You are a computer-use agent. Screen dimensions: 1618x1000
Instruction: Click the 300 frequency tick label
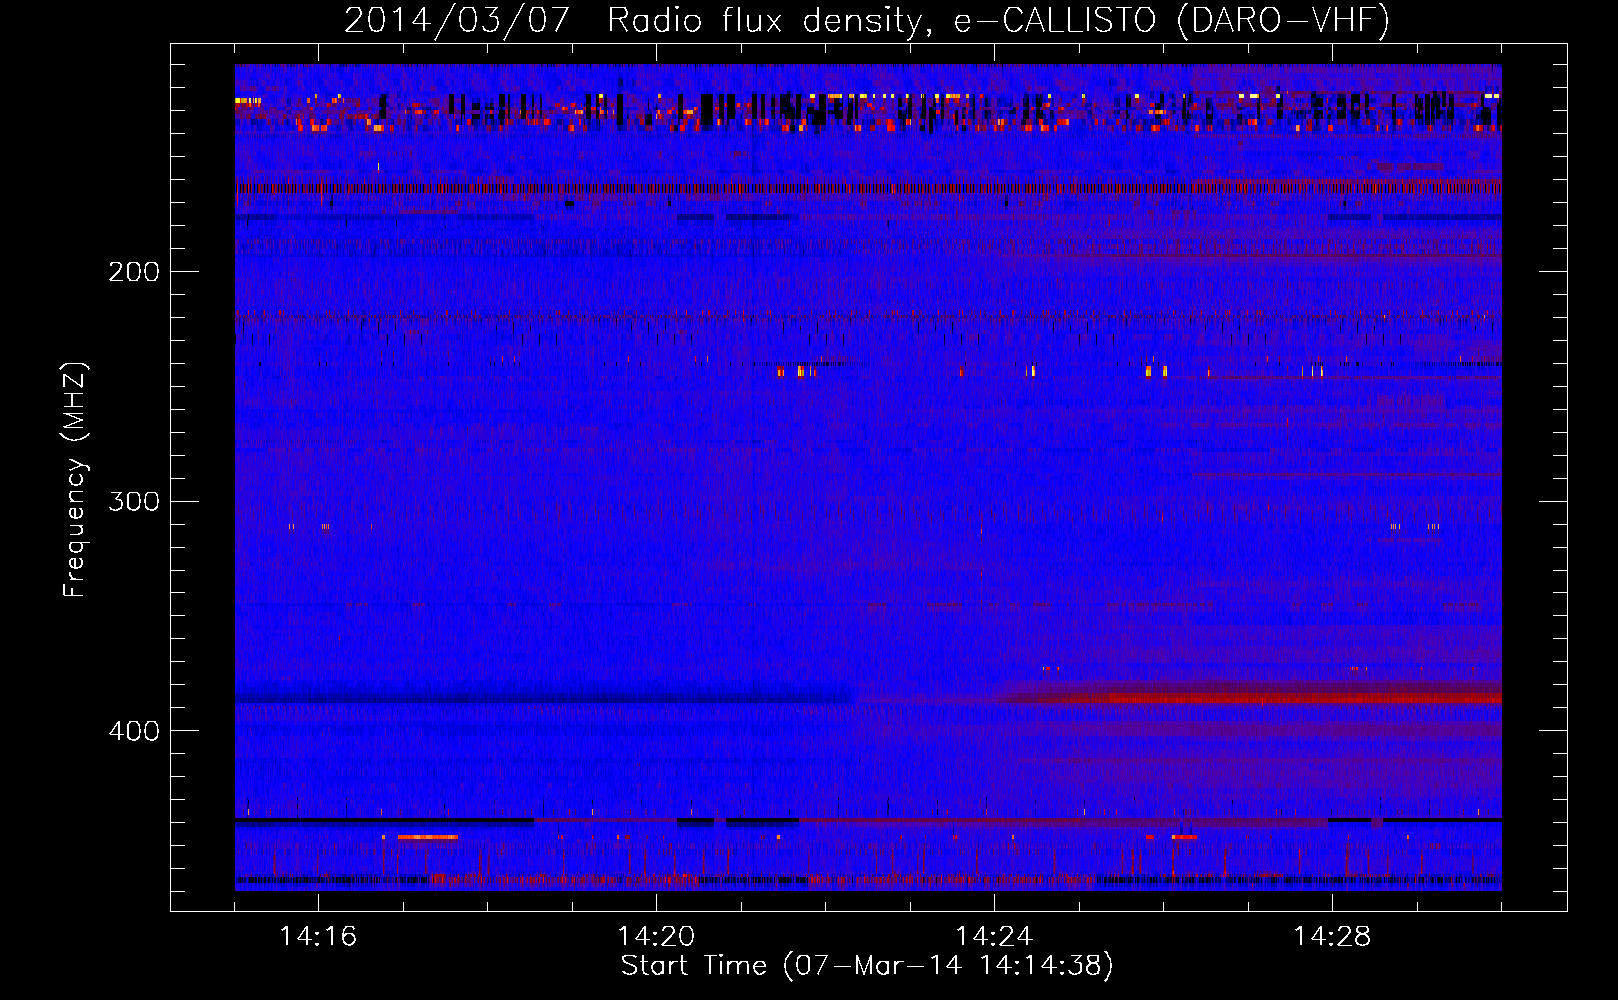(x=134, y=501)
